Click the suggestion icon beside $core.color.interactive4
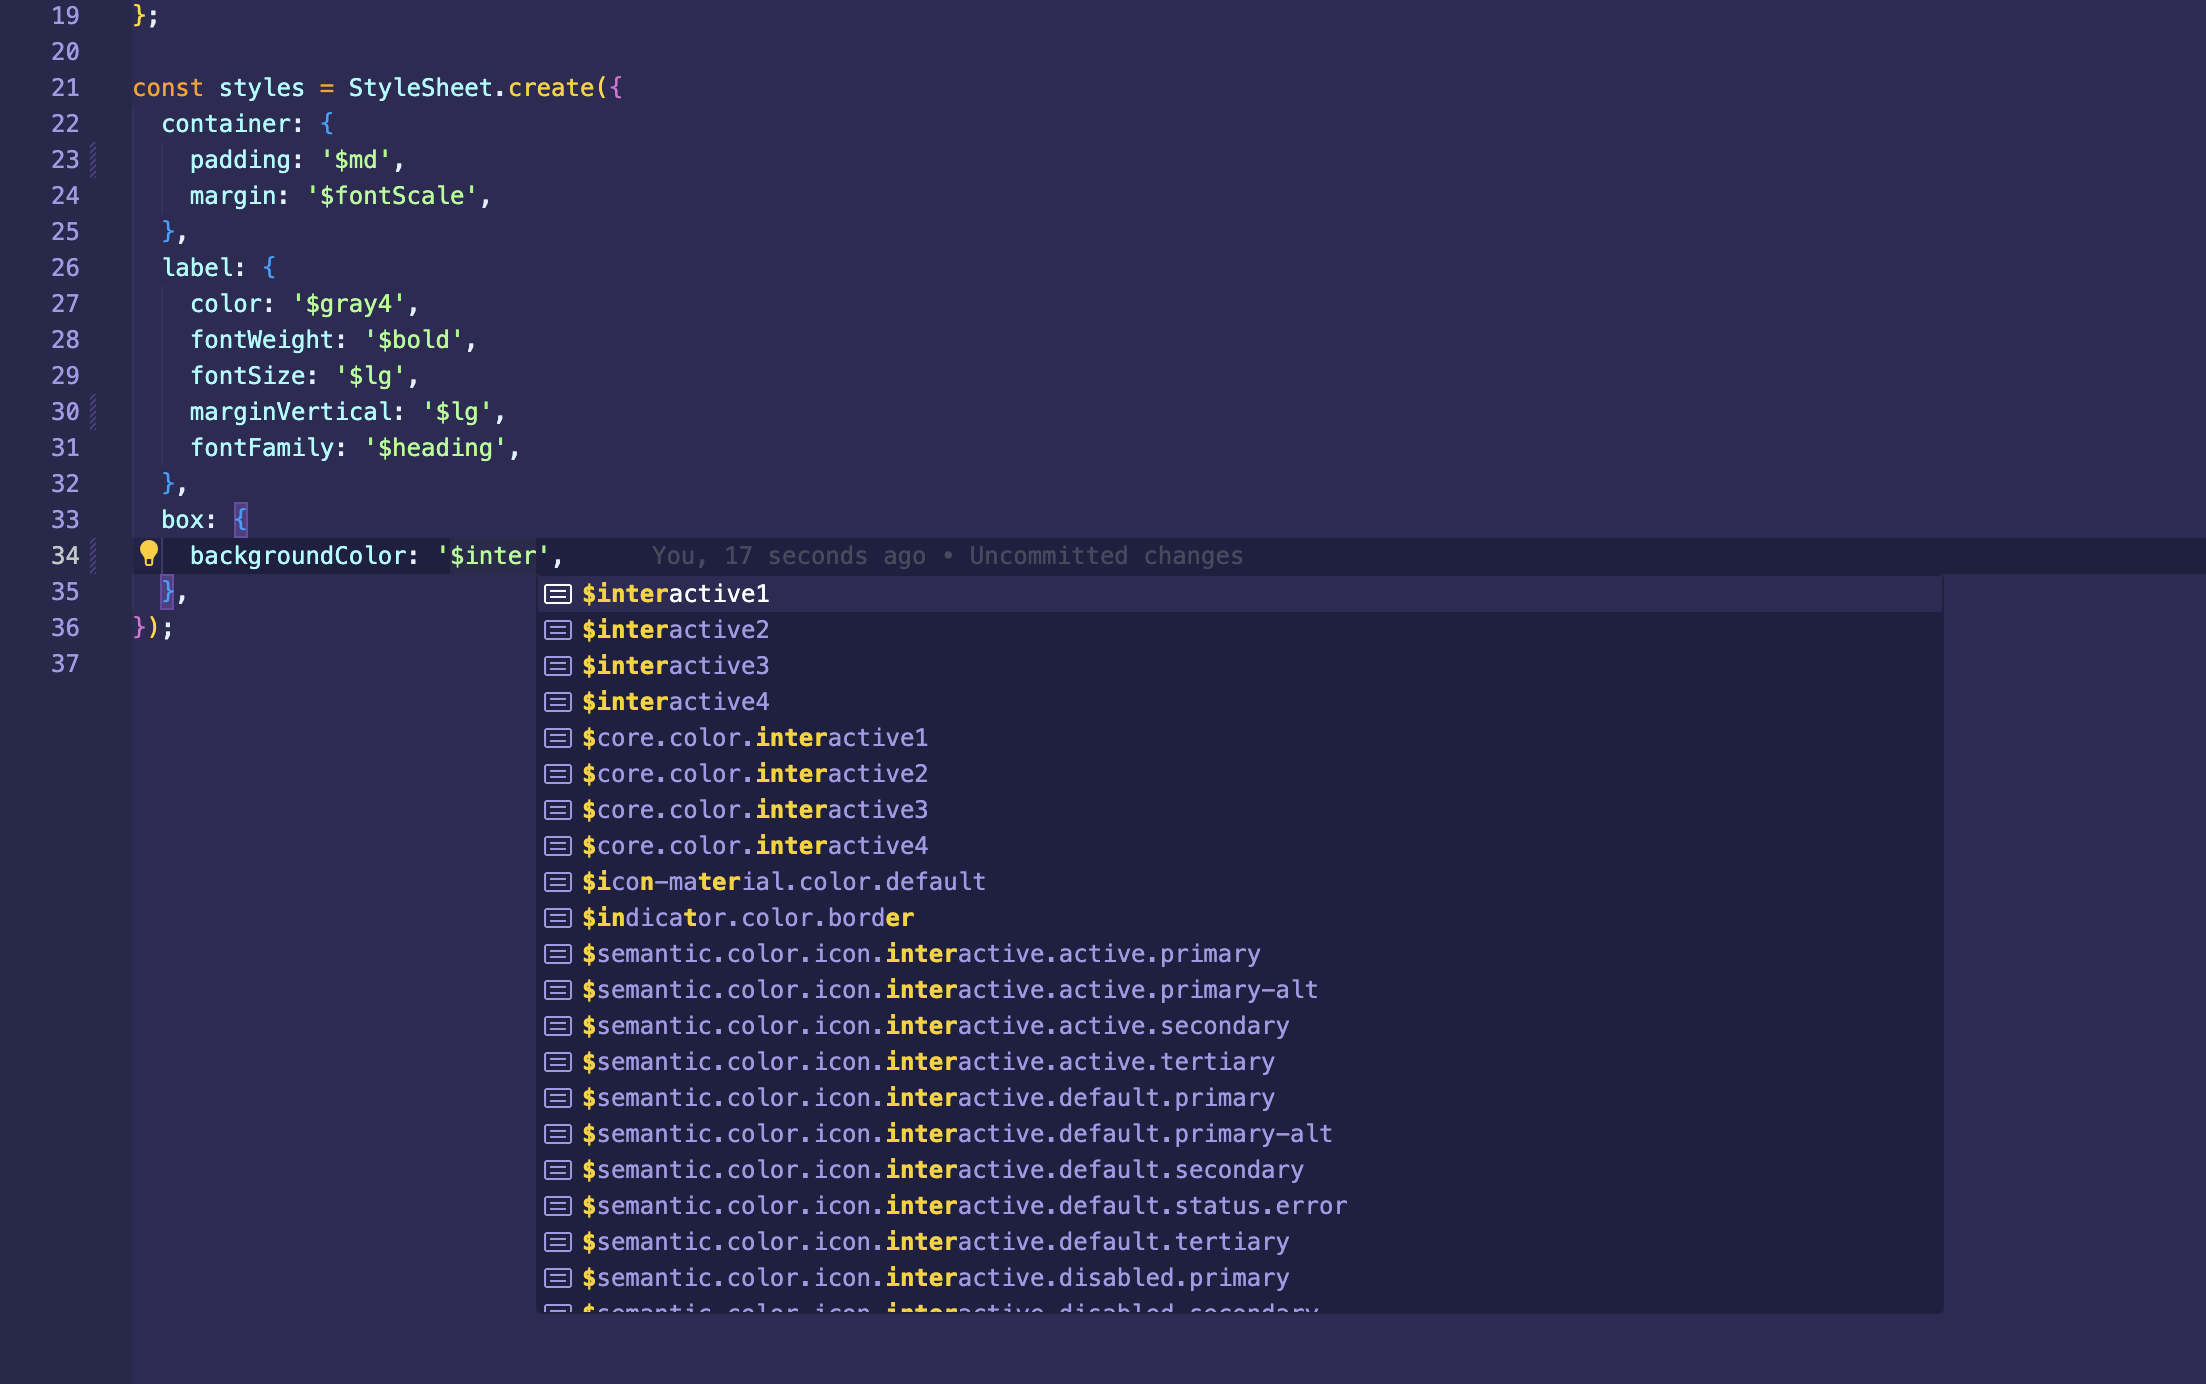This screenshot has width=2206, height=1384. pyautogui.click(x=557, y=845)
